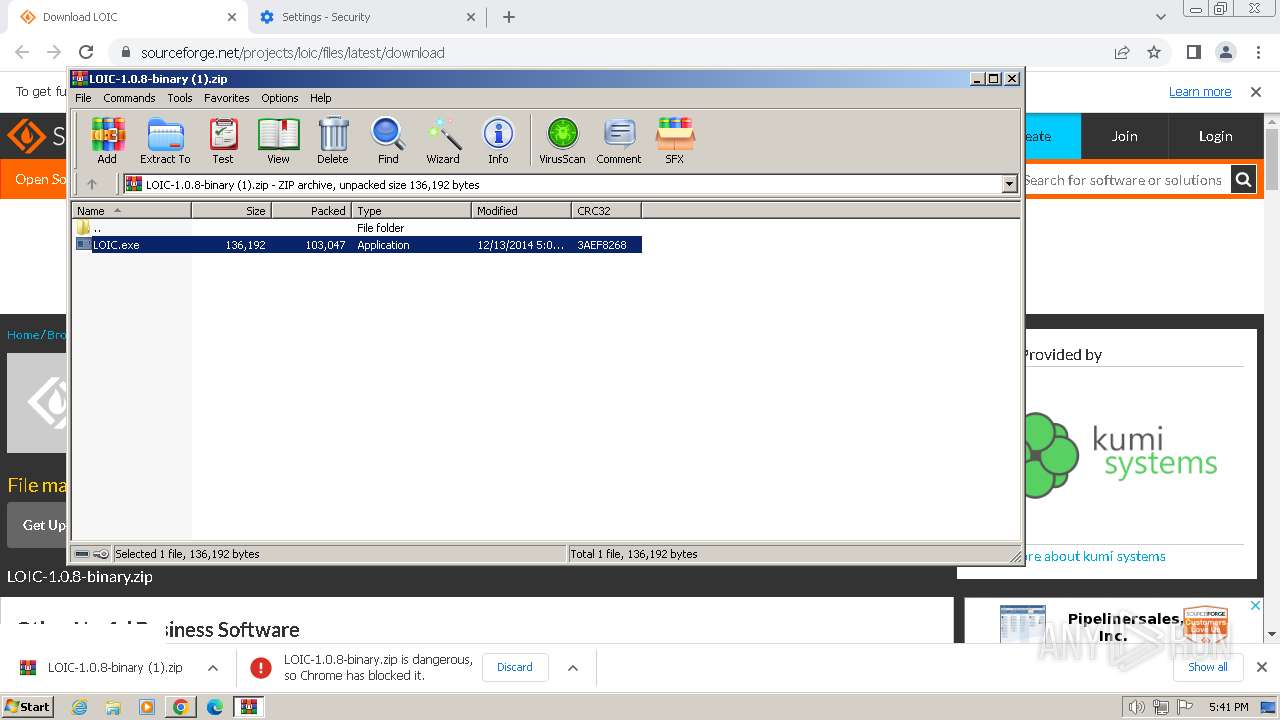Show archive Info
The height and width of the screenshot is (720, 1280).
498,140
